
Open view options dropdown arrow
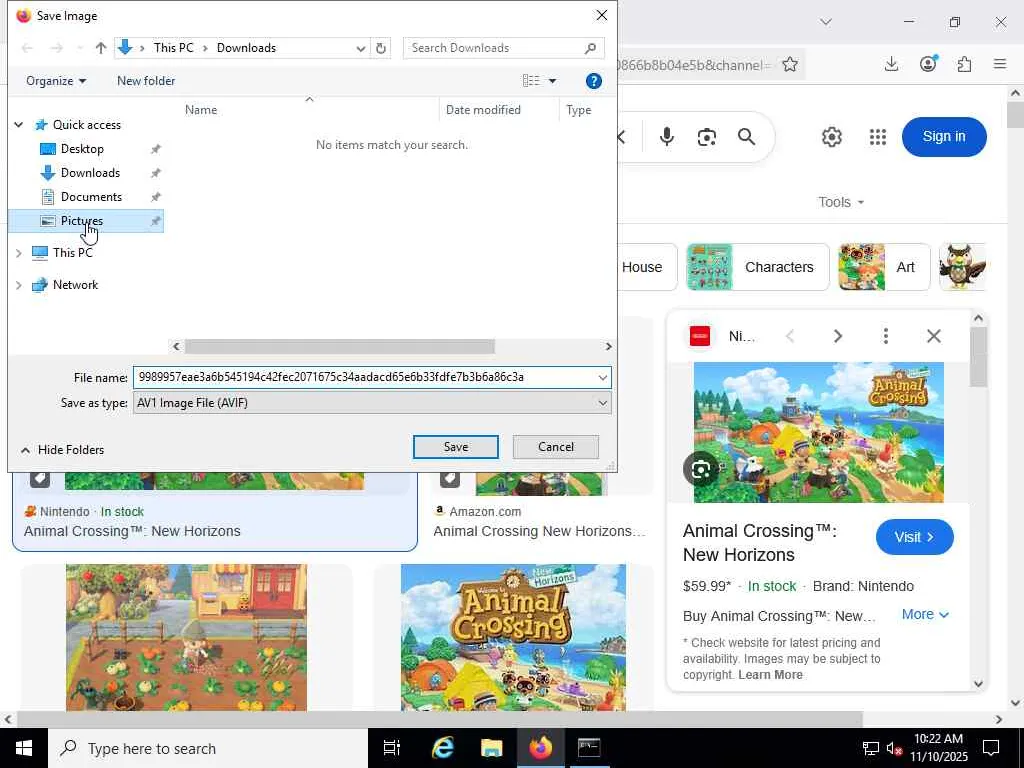point(552,81)
